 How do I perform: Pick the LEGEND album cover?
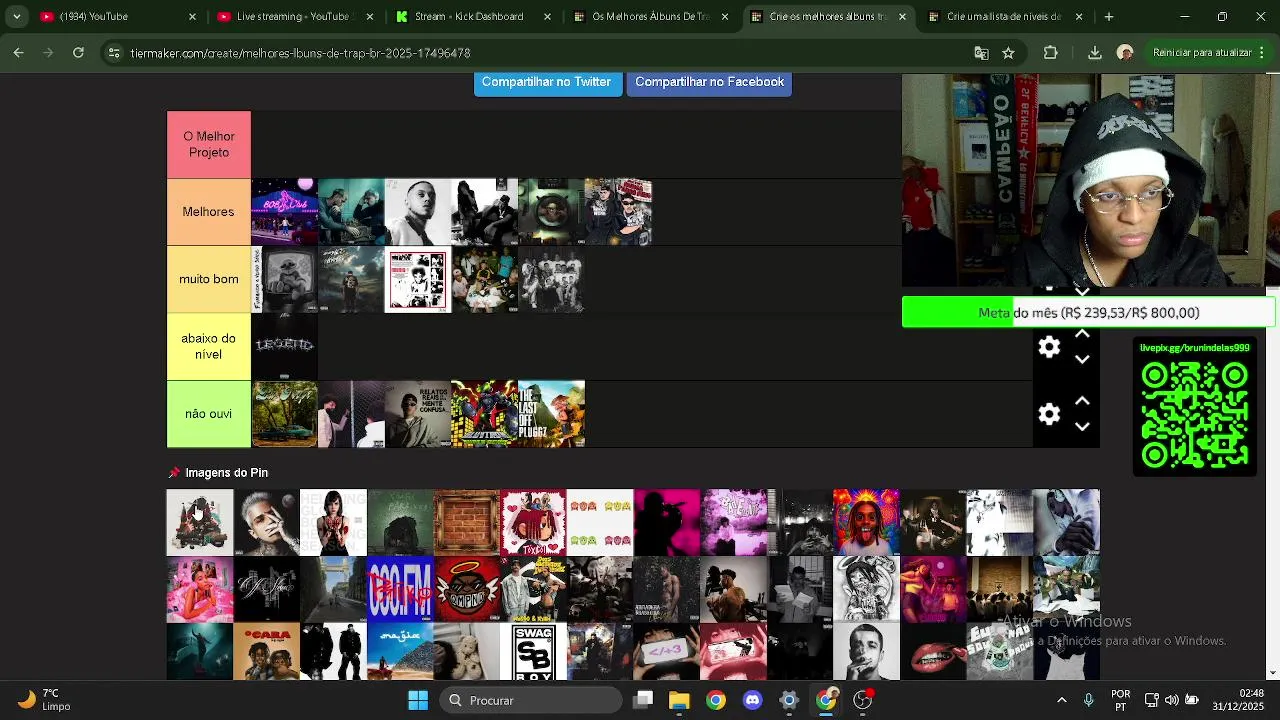click(x=284, y=346)
